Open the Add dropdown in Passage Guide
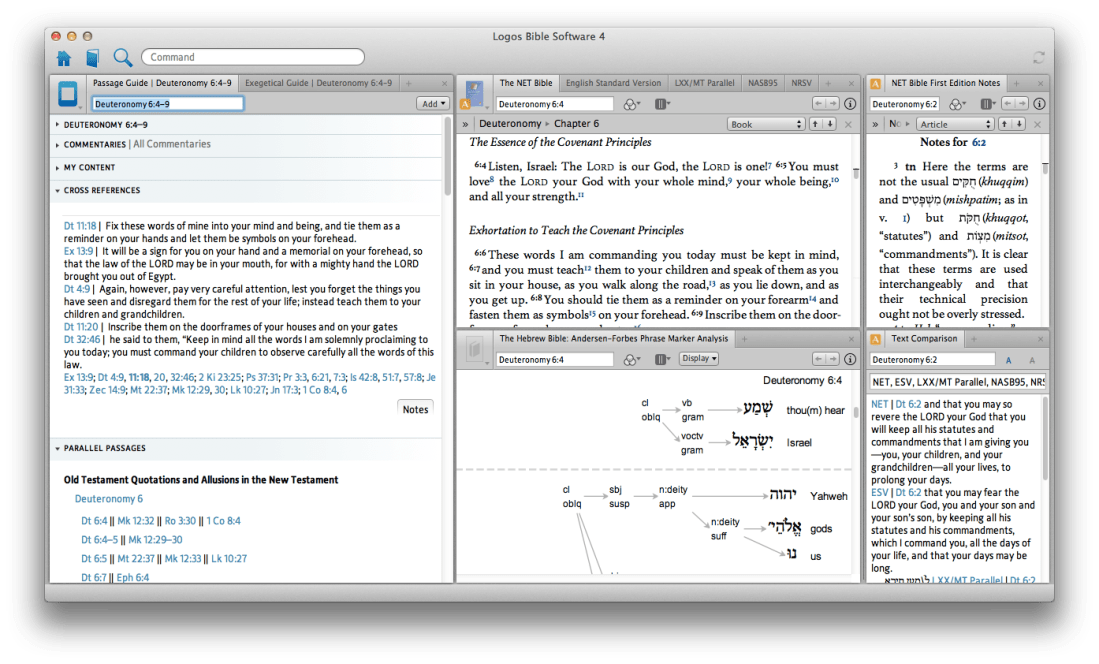 tap(432, 104)
